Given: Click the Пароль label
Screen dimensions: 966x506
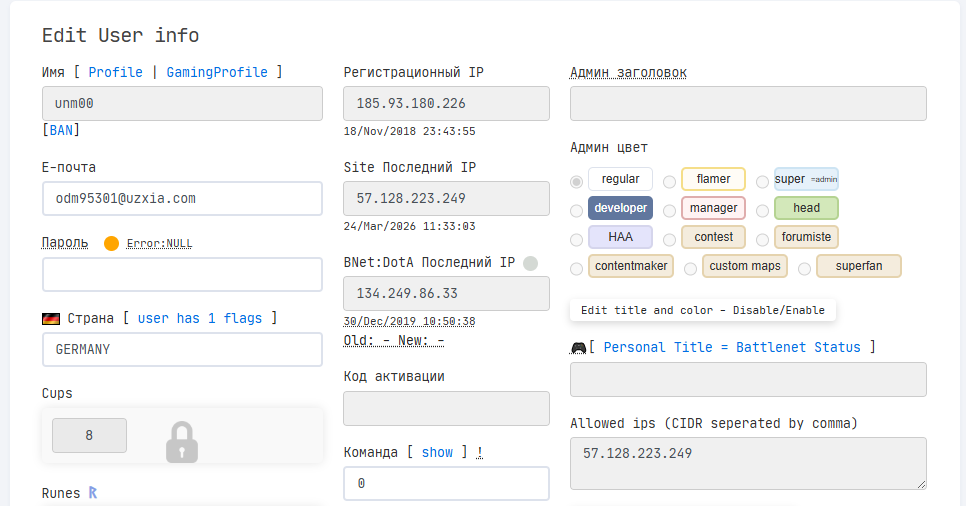Looking at the screenshot, I should click(x=65, y=243).
